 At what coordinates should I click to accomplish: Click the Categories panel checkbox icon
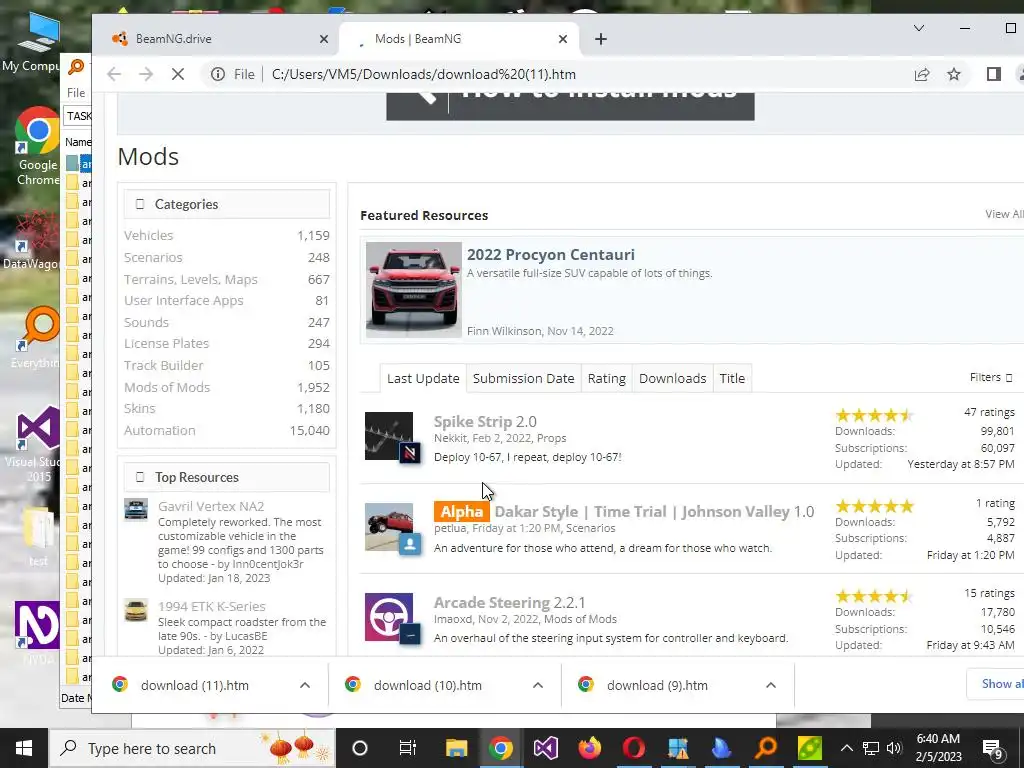pos(140,204)
